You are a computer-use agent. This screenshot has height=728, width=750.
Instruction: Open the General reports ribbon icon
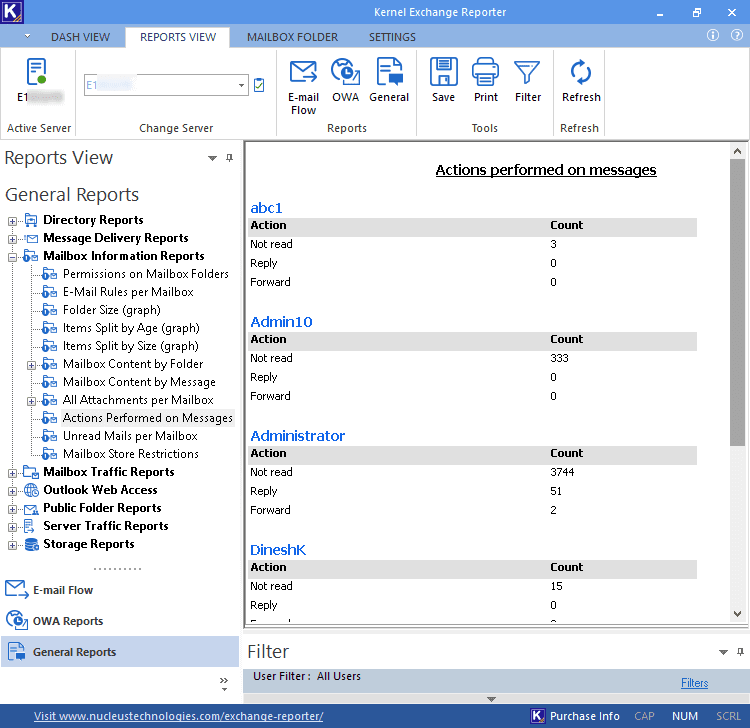tap(389, 80)
